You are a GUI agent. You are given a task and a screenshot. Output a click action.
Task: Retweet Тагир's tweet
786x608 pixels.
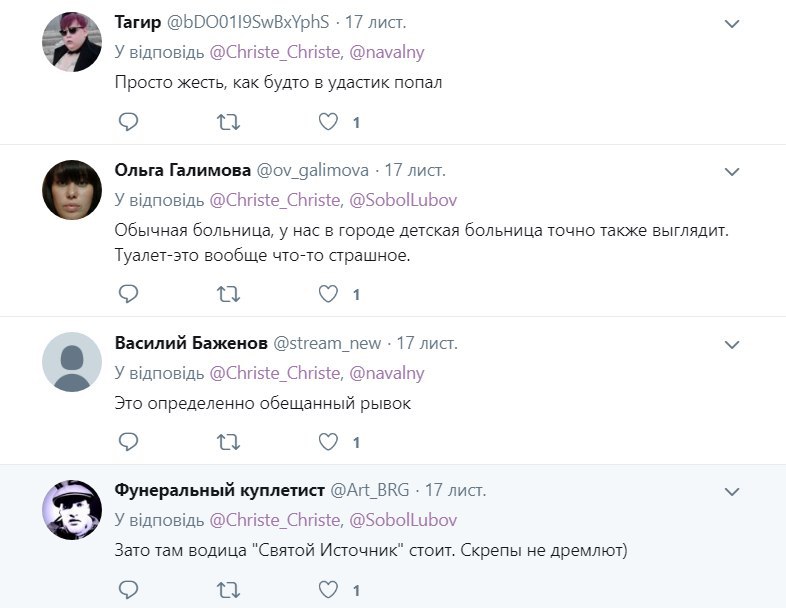pyautogui.click(x=228, y=122)
